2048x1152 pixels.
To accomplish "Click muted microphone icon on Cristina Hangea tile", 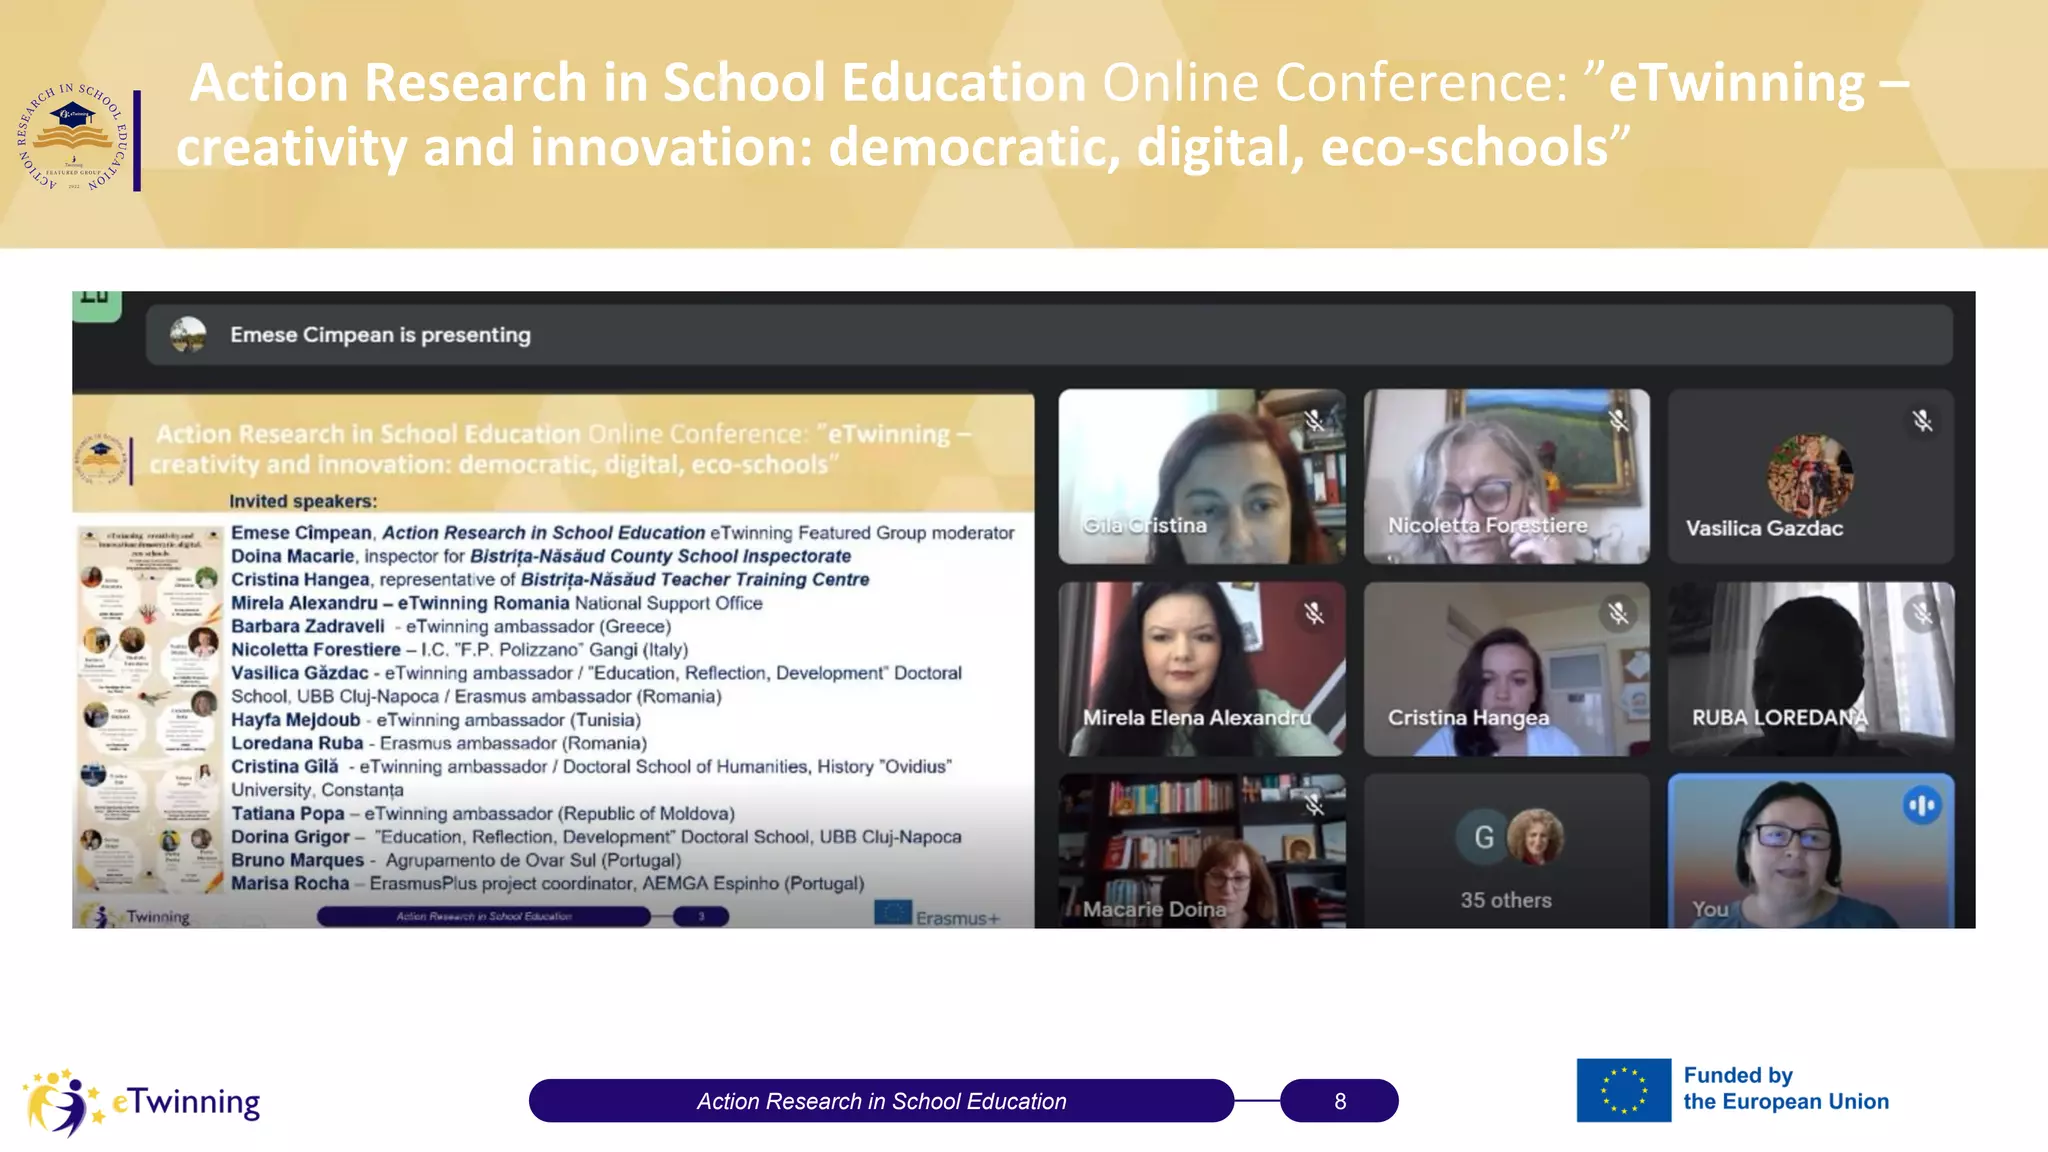I will 1618,613.
